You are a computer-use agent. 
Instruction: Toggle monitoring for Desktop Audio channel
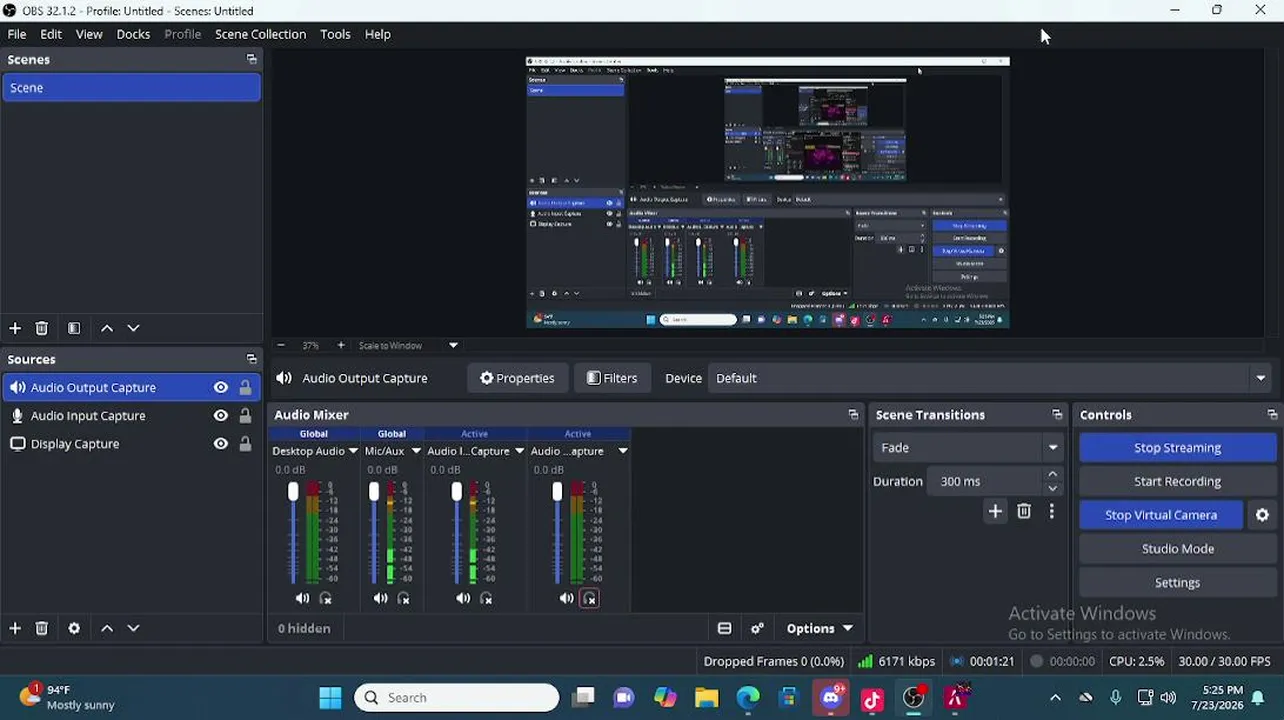click(325, 598)
